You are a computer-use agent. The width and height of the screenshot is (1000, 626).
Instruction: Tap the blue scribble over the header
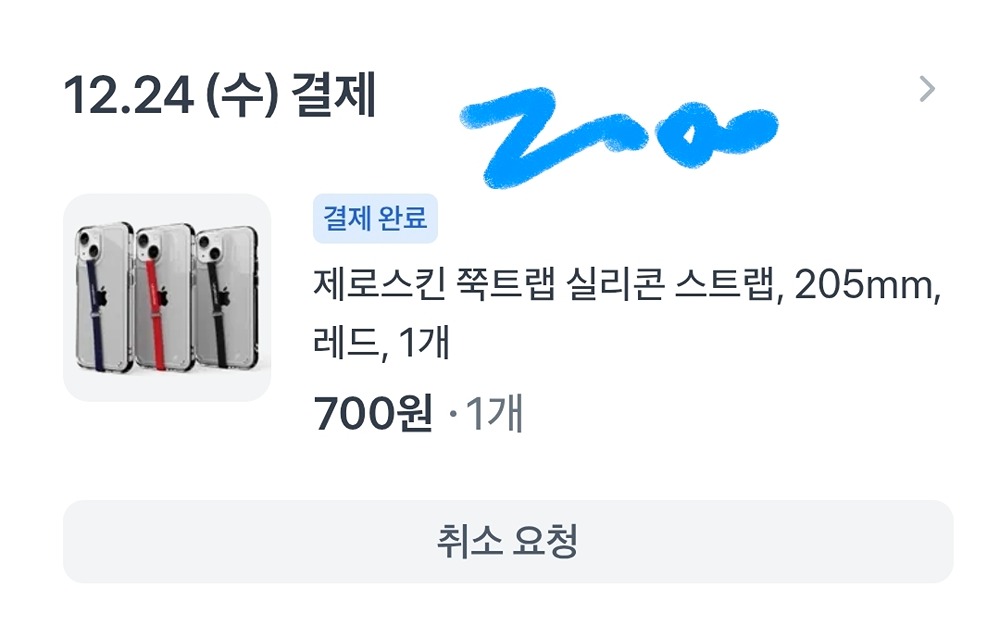619,136
